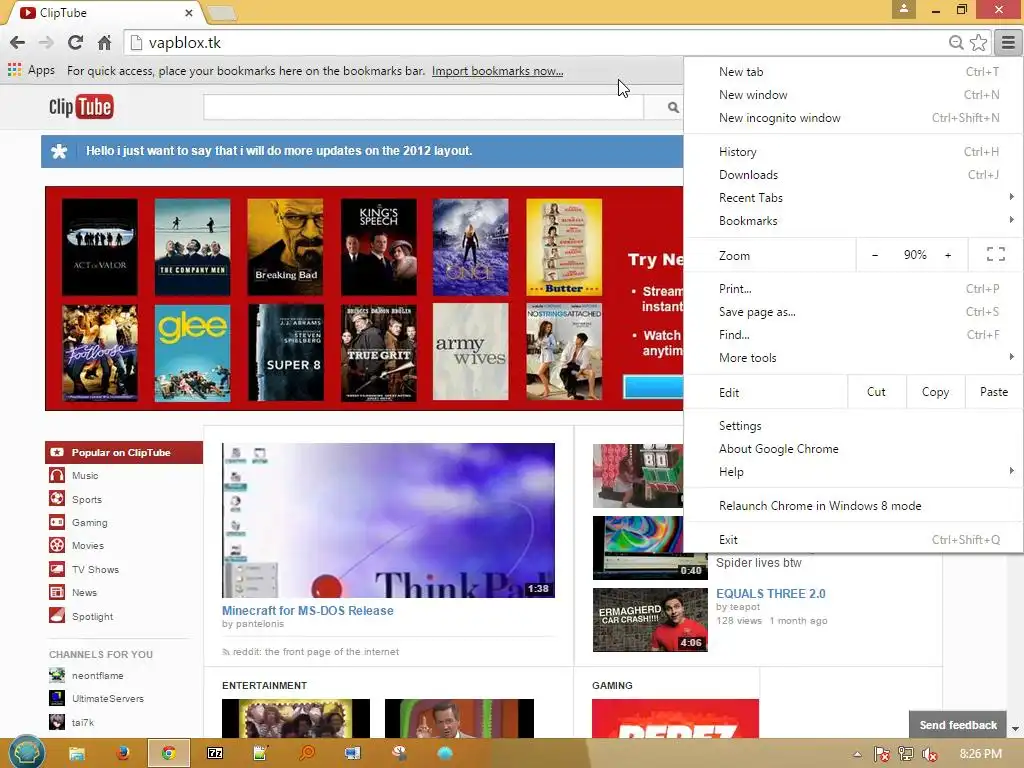
Task: Play the ERMAHGERD CAR CRASH video thumbnail
Action: coord(650,620)
